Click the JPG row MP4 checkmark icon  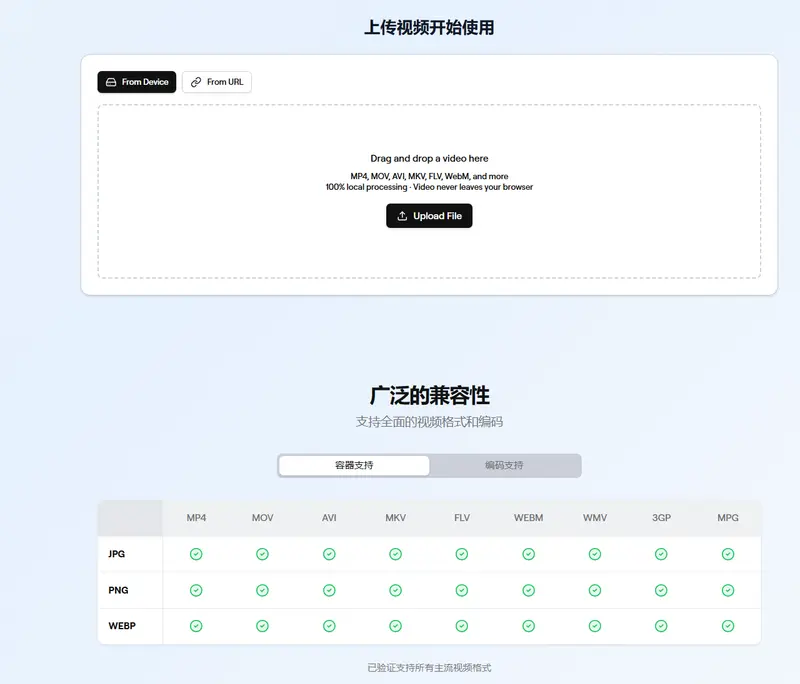[x=196, y=554]
